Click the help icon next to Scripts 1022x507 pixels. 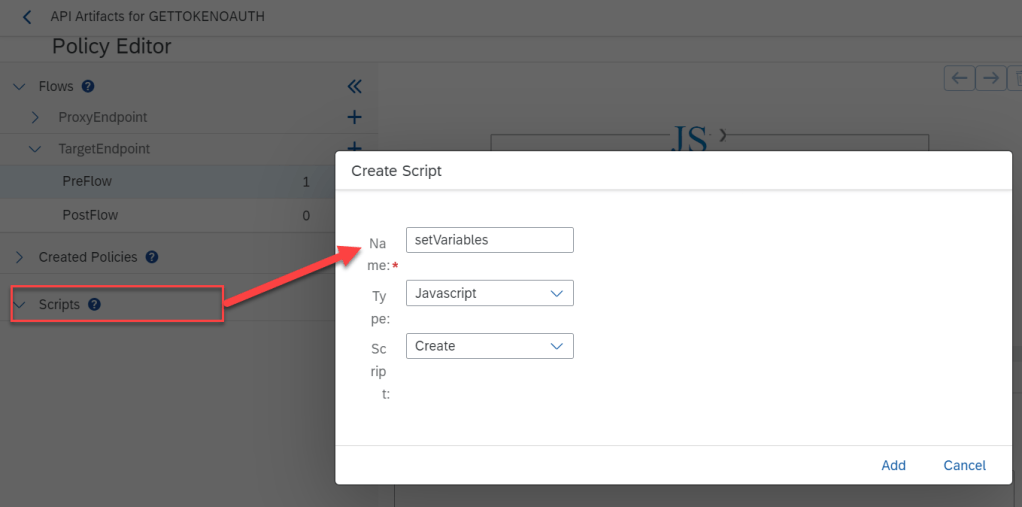point(94,304)
